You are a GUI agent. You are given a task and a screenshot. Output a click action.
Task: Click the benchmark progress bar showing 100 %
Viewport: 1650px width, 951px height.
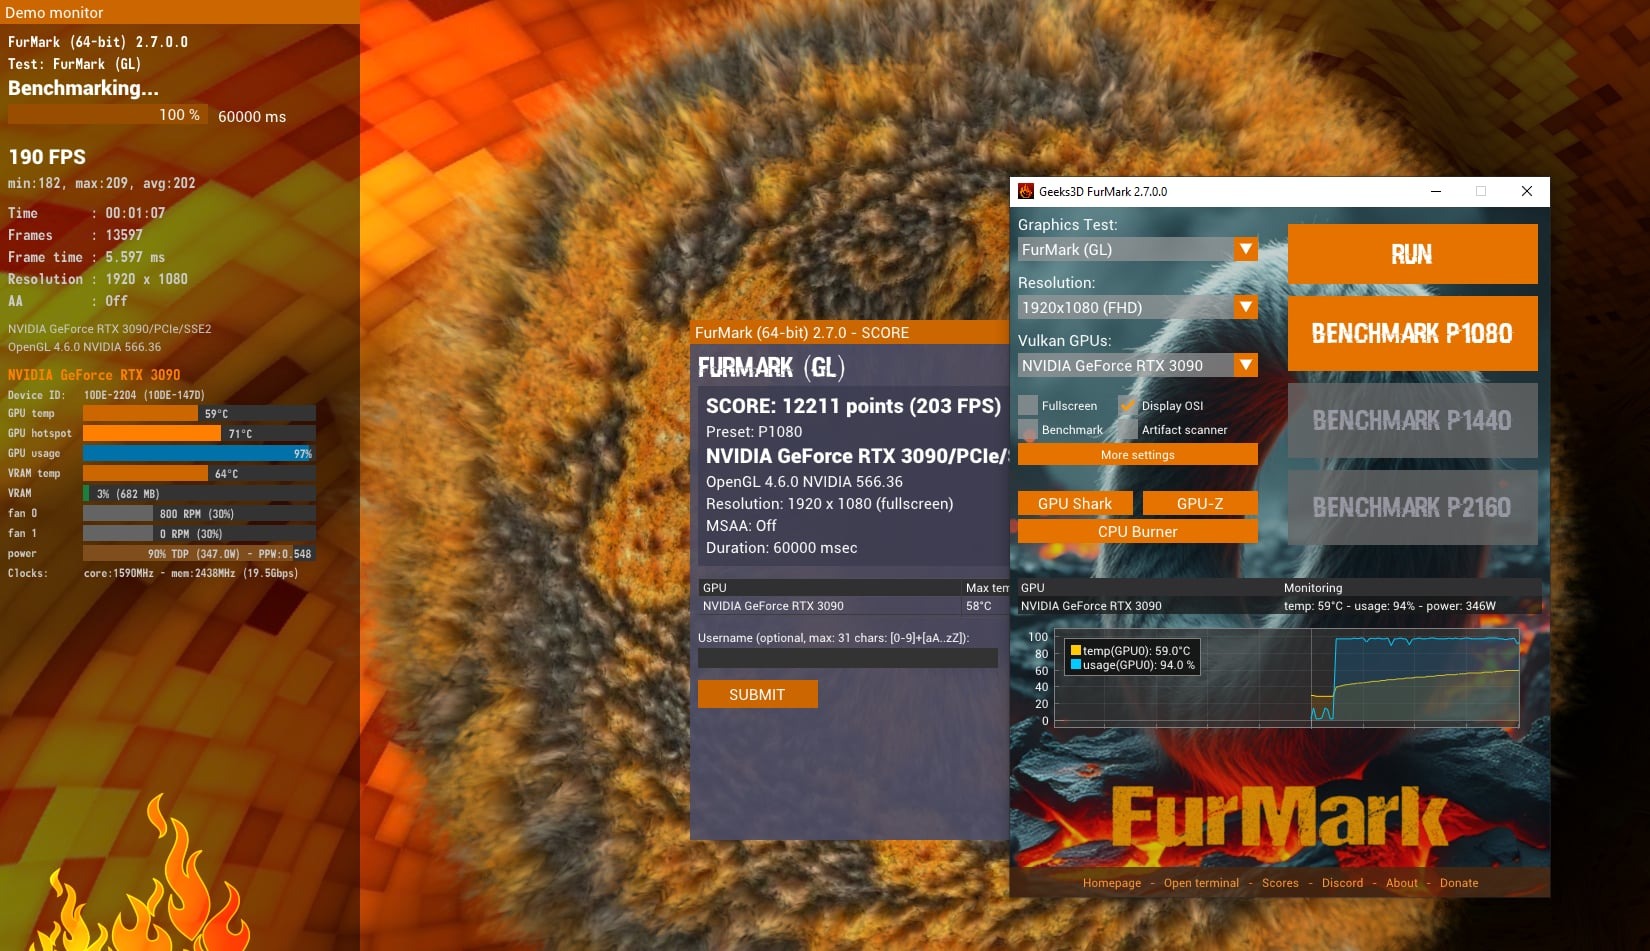(108, 114)
